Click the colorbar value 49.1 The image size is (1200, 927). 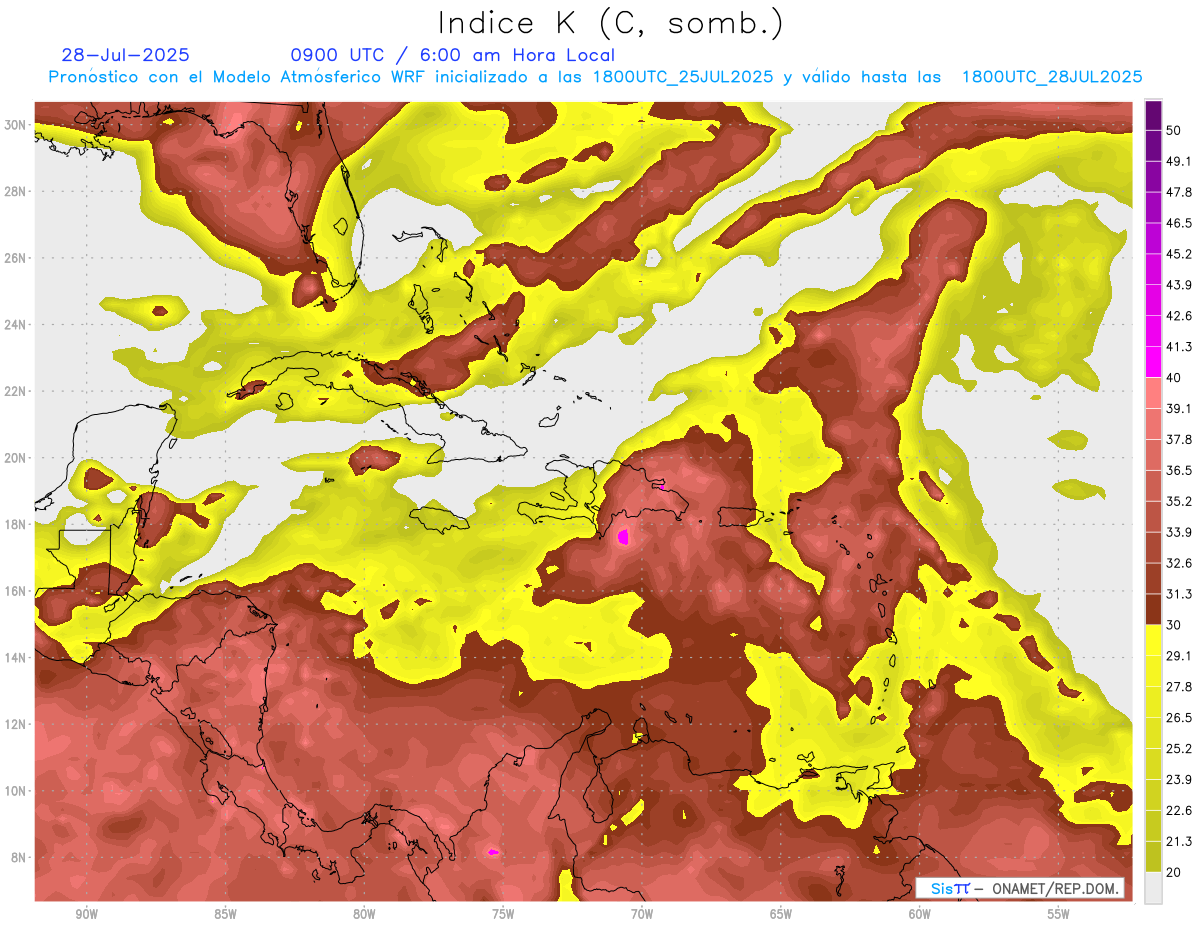(x=1179, y=161)
